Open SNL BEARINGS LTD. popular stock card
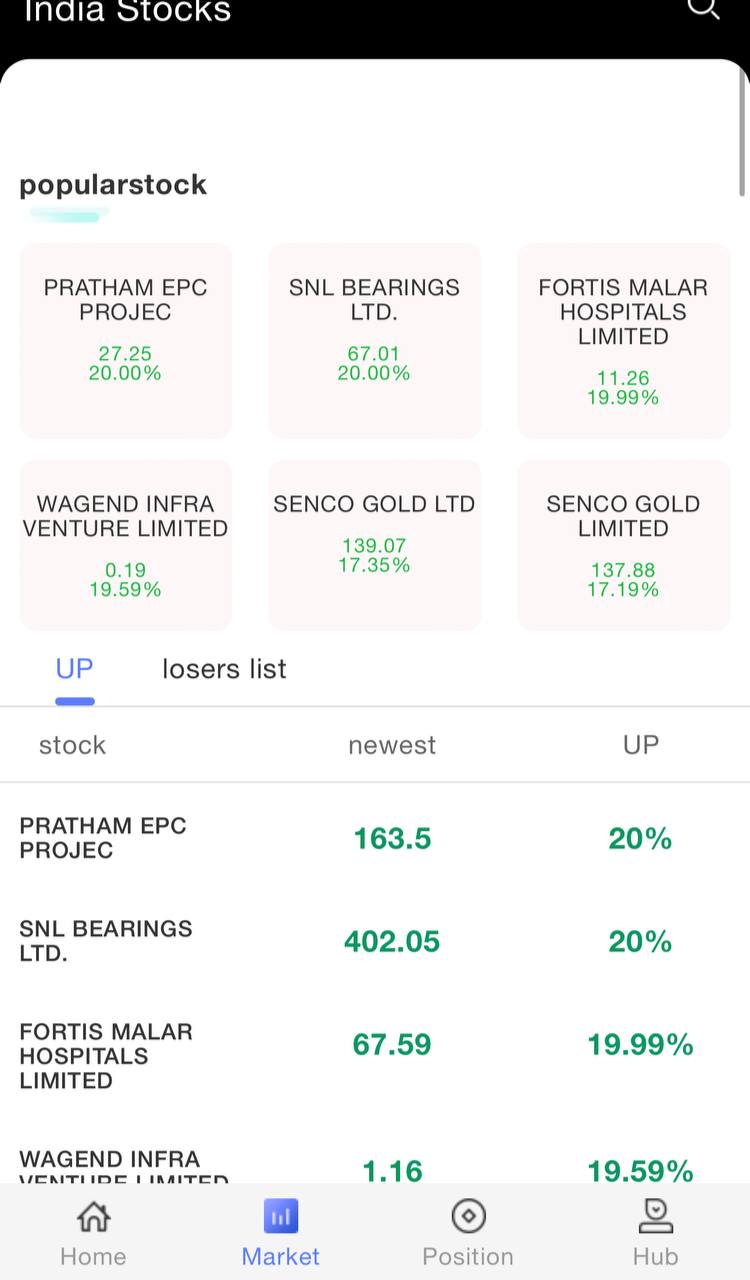 click(374, 340)
